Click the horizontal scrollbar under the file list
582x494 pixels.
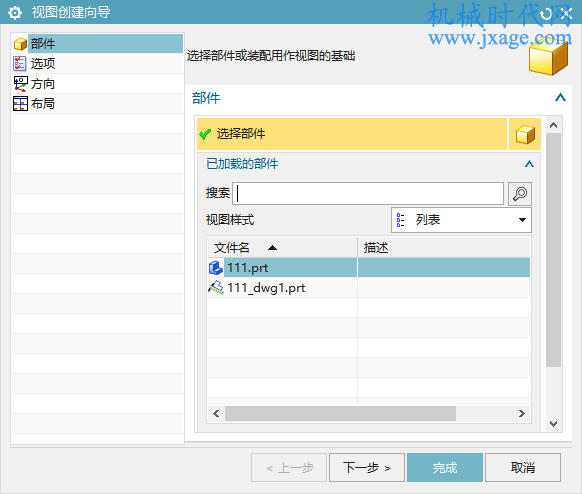point(340,413)
